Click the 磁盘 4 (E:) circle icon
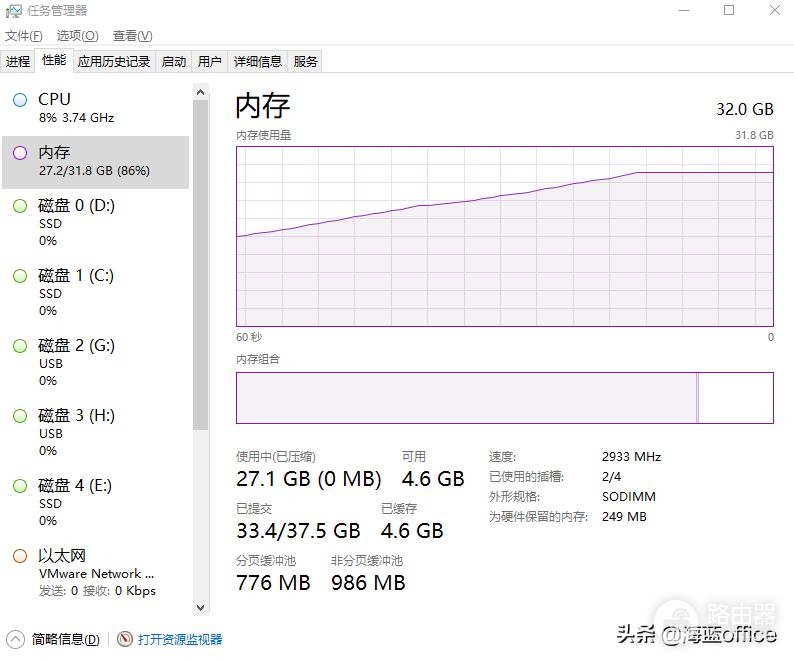Image resolution: width=794 pixels, height=662 pixels. point(20,486)
